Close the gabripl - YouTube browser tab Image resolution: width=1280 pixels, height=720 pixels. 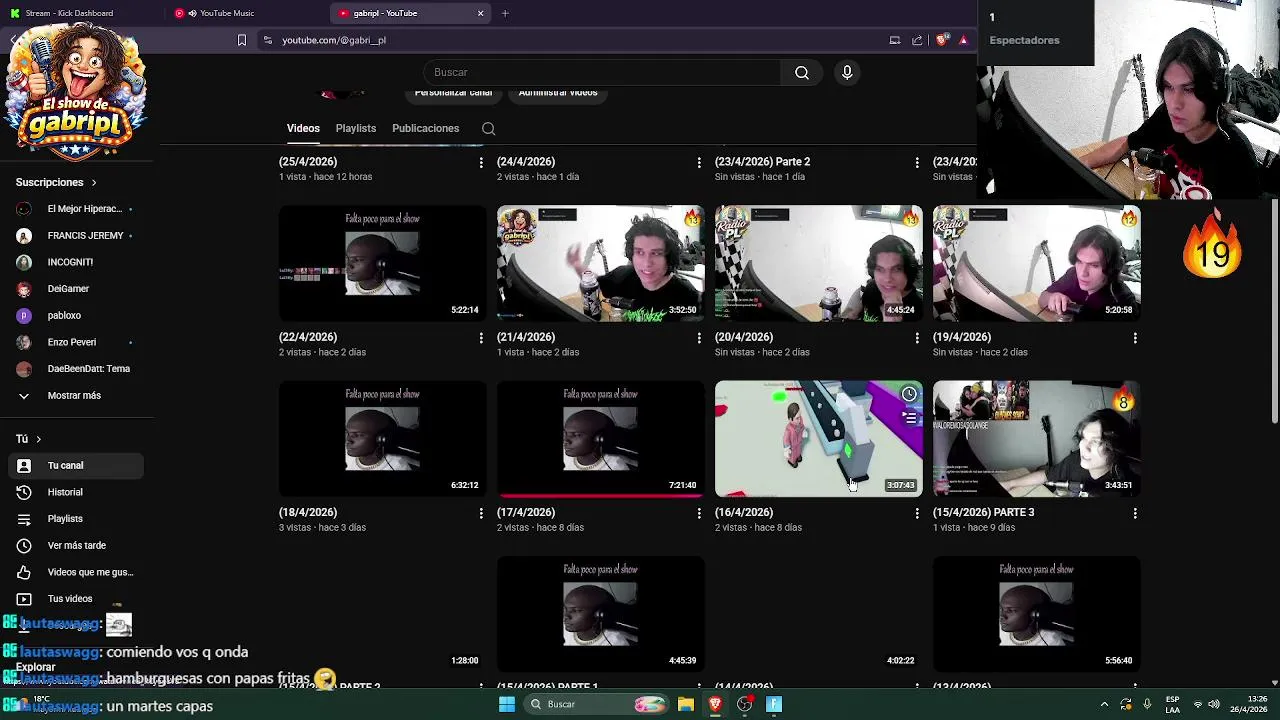(x=480, y=13)
